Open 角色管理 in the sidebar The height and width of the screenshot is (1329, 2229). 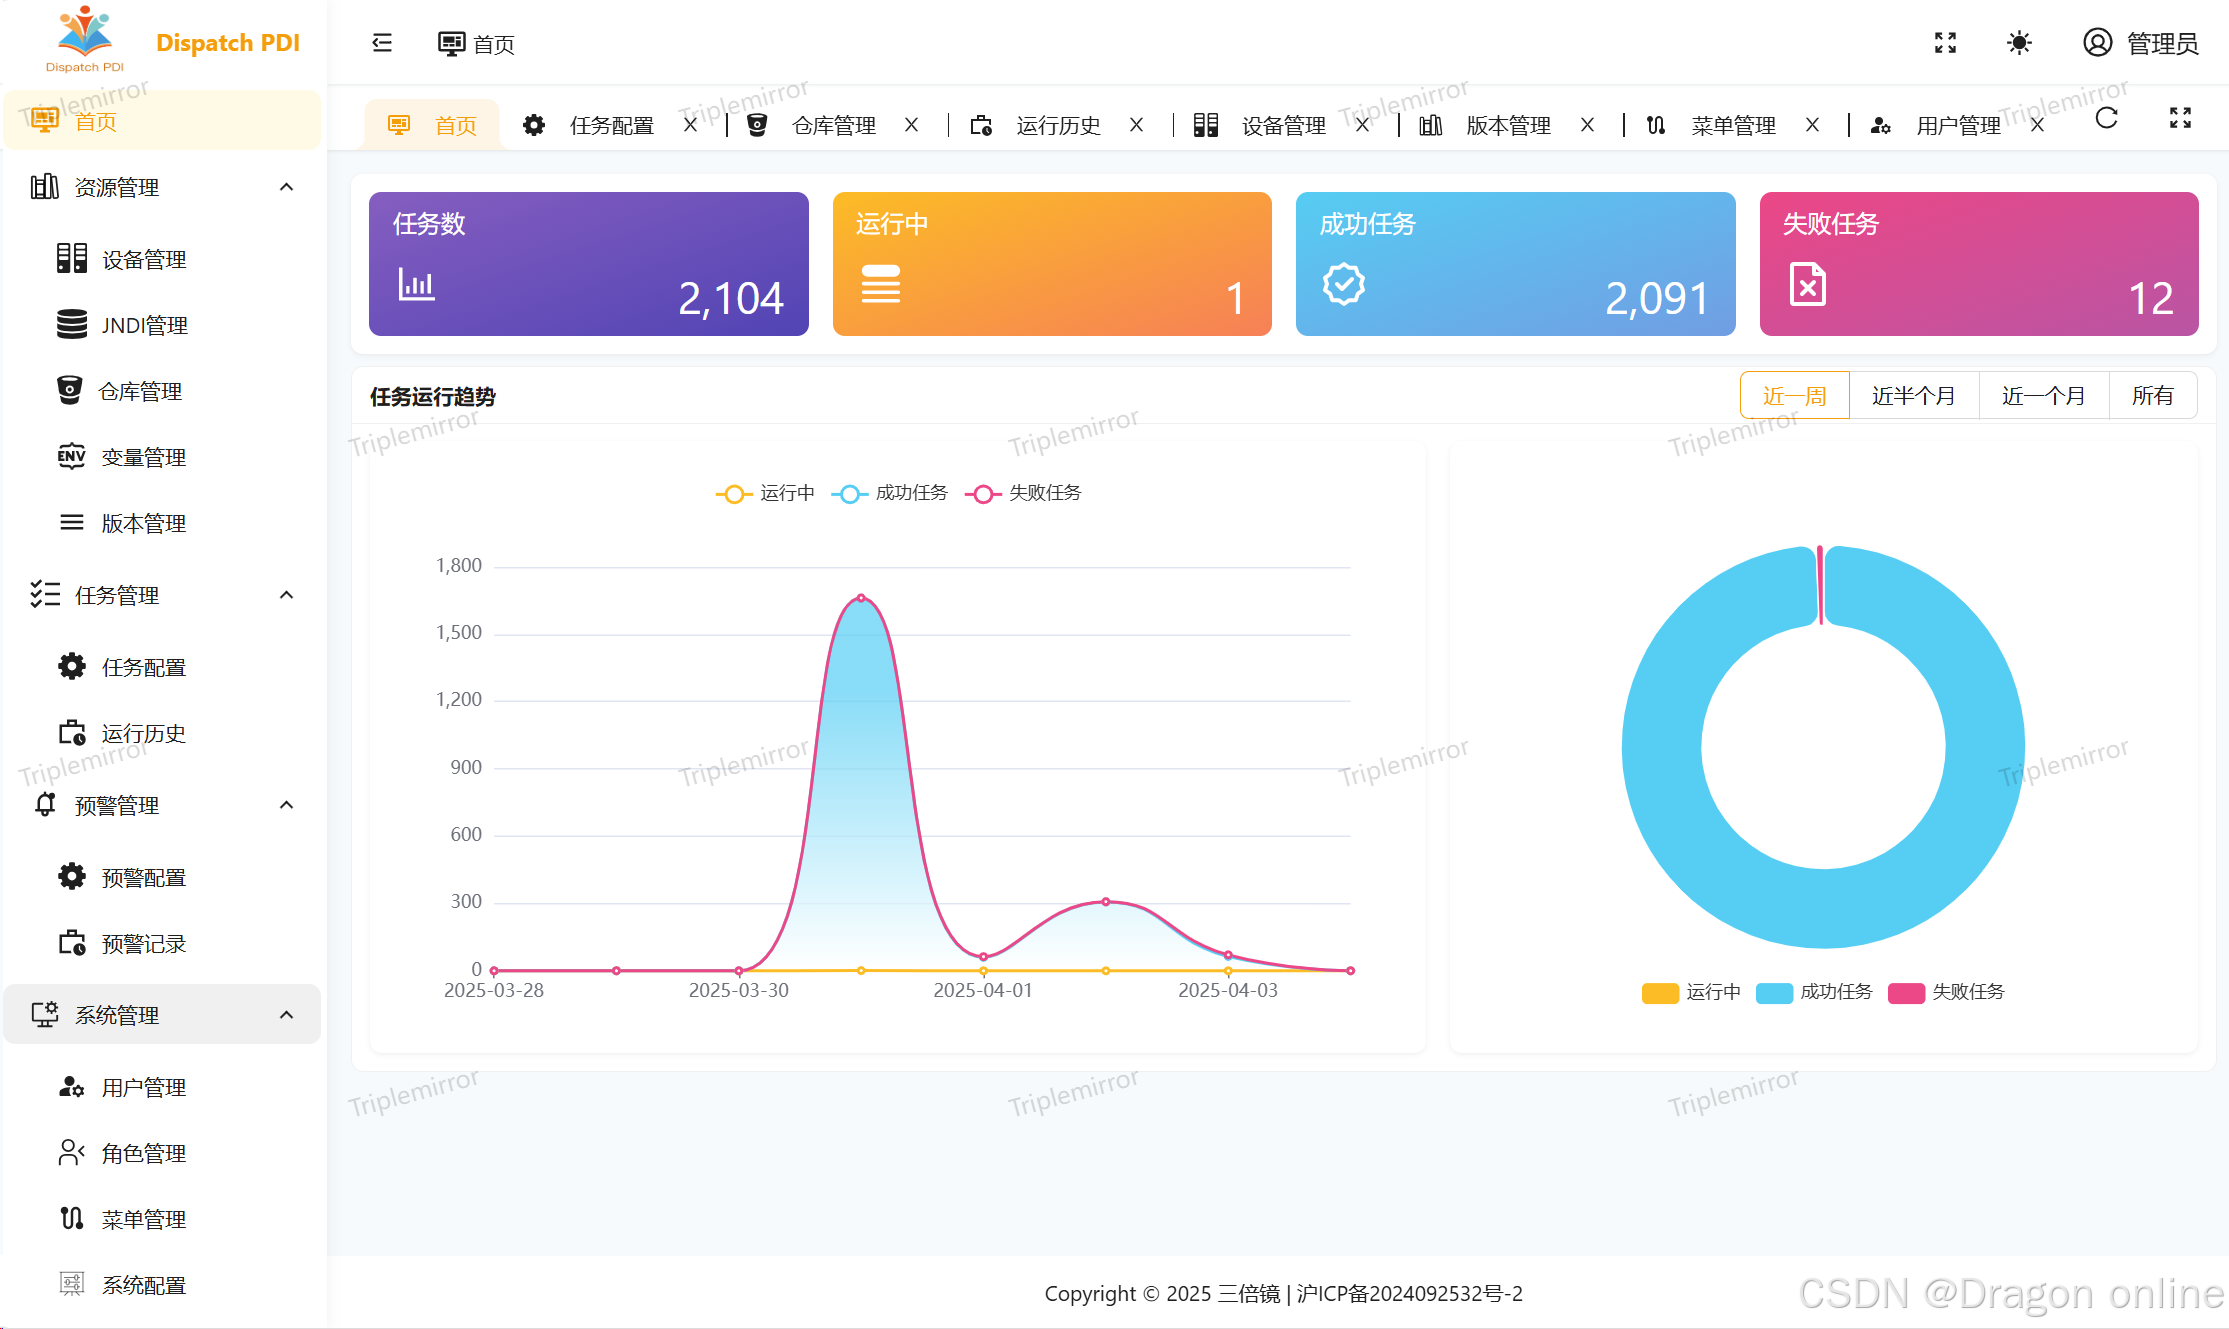click(x=143, y=1153)
